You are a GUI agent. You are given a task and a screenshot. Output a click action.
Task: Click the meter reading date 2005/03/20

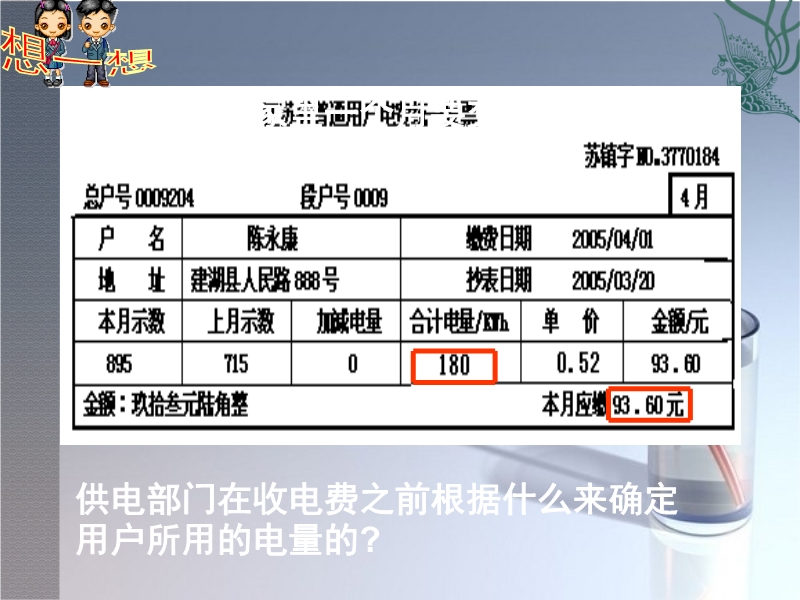[613, 279]
